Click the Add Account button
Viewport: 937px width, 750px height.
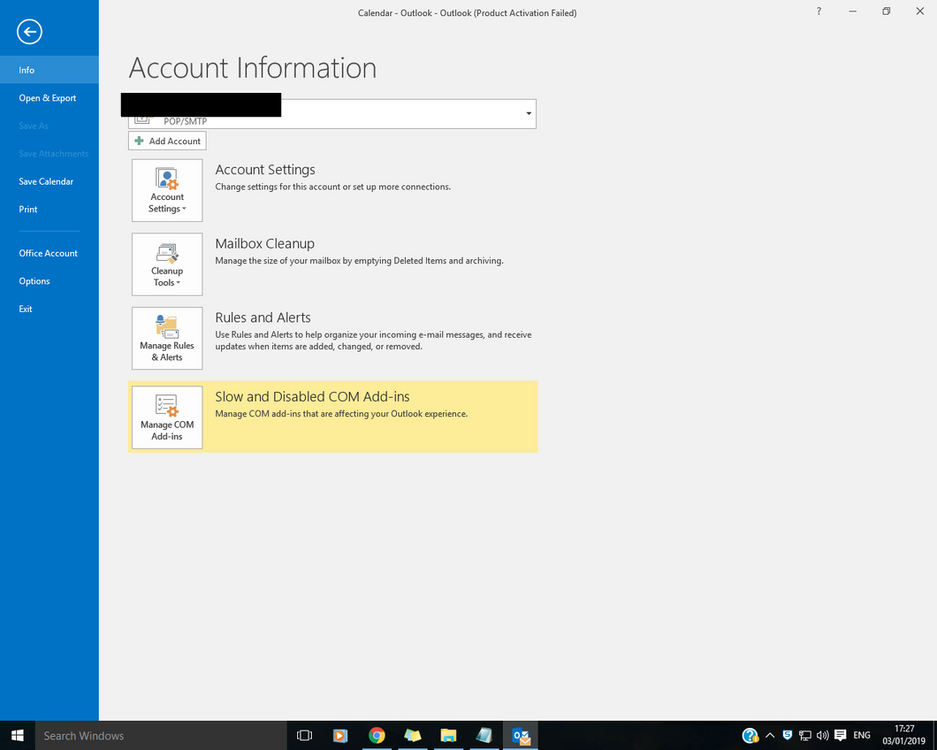point(167,141)
